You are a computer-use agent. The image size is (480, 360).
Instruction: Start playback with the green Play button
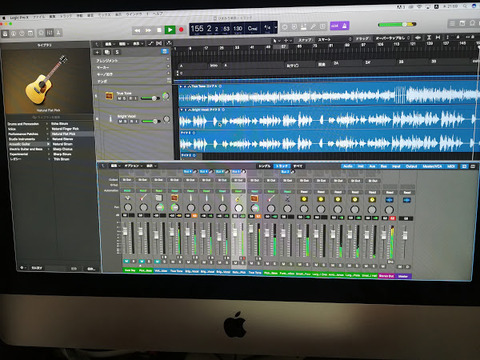(x=170, y=30)
